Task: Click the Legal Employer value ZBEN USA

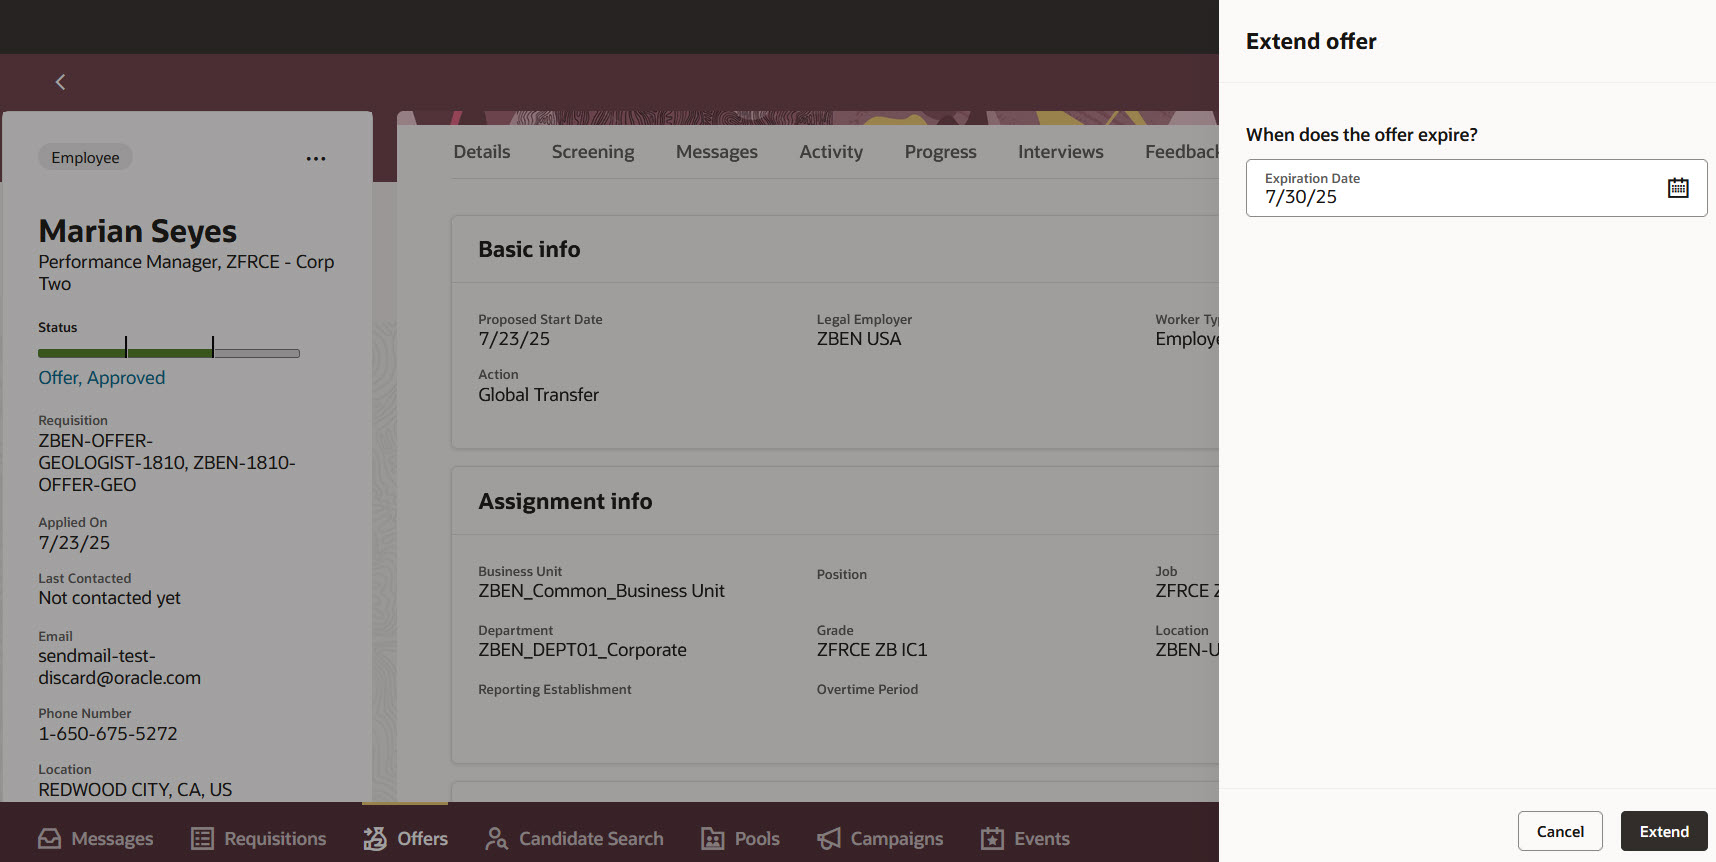Action: tap(859, 339)
